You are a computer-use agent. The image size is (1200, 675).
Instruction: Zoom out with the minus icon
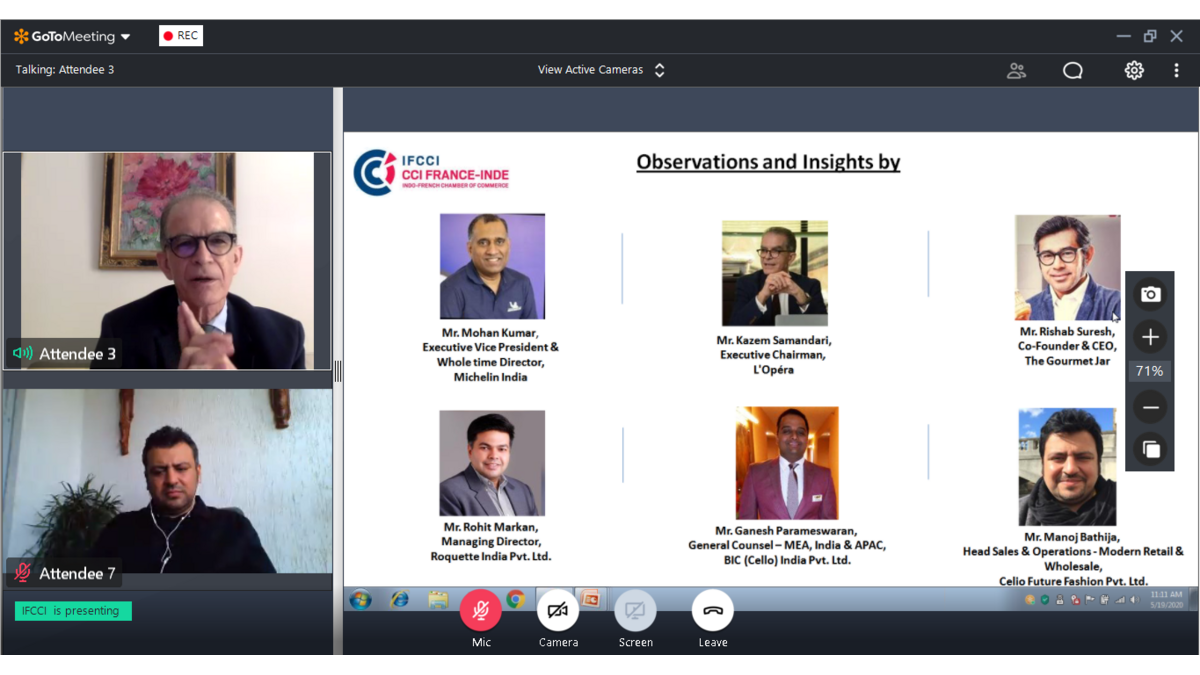click(1150, 407)
